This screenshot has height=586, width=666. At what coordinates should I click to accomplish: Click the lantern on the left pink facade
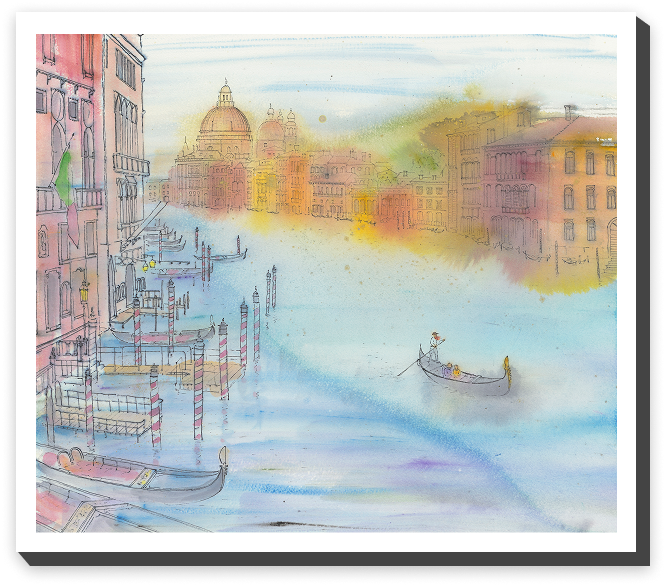tap(84, 291)
